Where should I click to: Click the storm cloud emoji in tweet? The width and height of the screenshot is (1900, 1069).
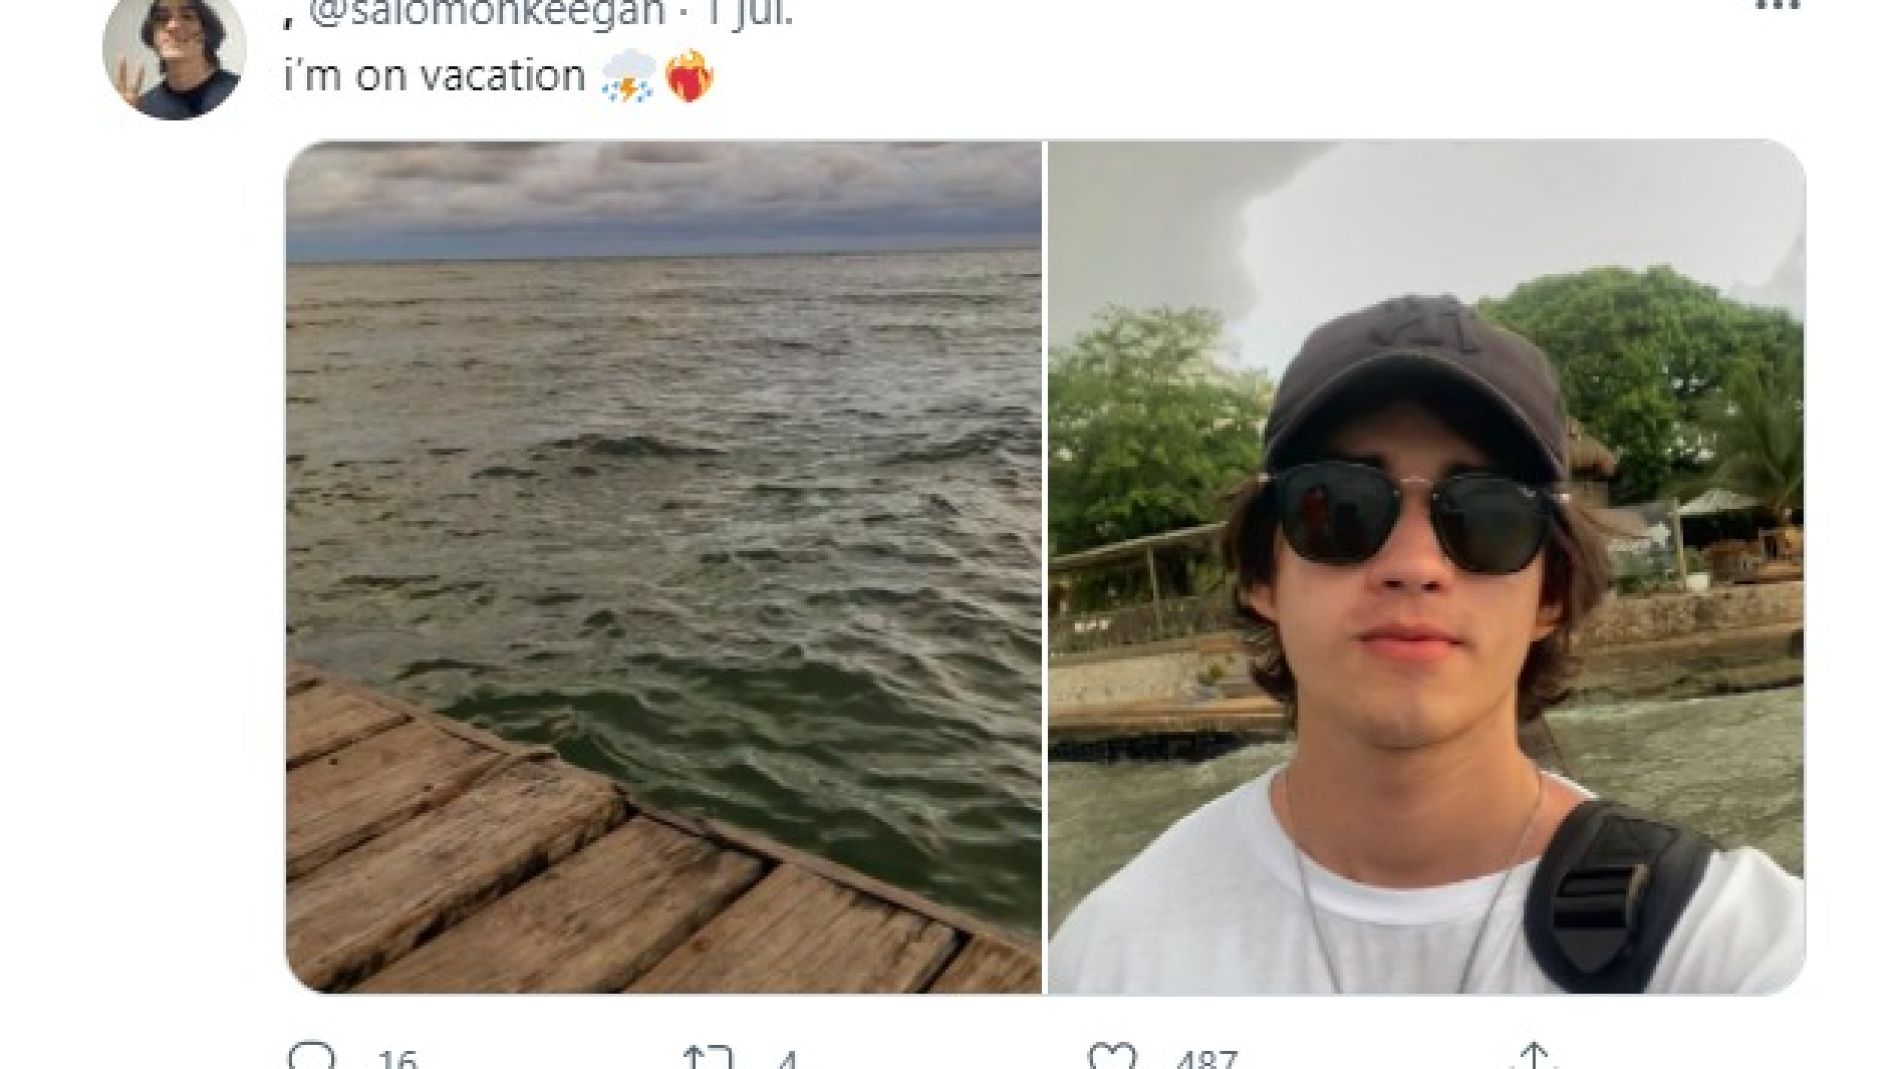click(x=629, y=78)
